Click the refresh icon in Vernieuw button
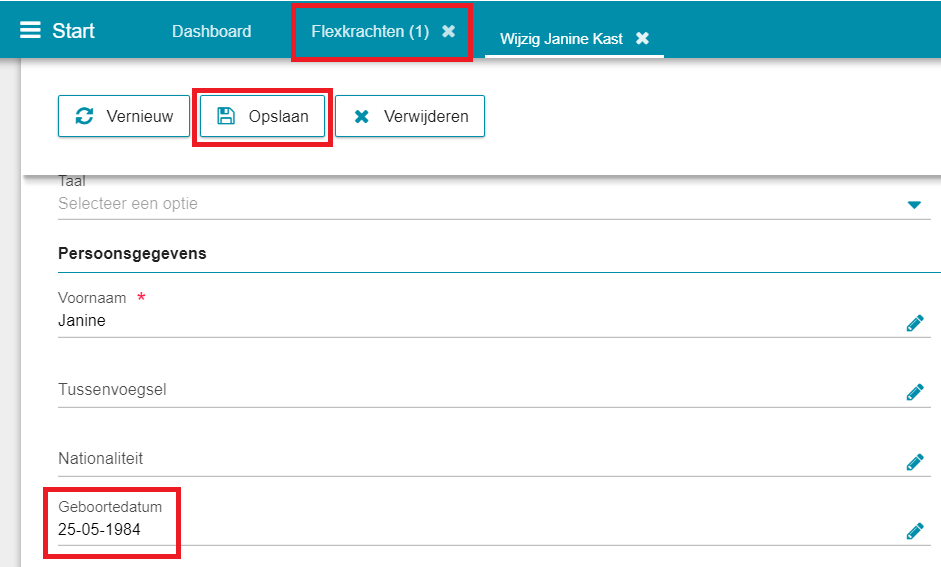The height and width of the screenshot is (567, 941). point(85,116)
